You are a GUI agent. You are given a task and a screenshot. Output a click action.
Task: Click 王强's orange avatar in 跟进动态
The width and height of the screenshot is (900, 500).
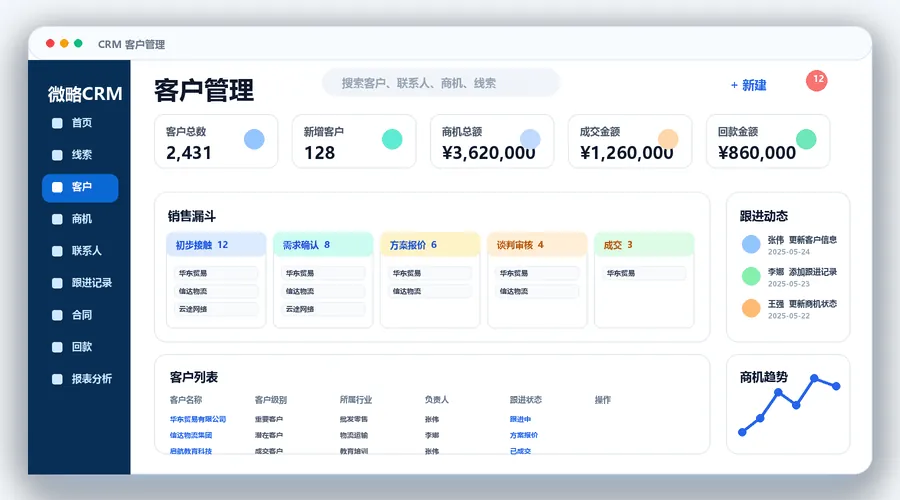[x=751, y=308]
